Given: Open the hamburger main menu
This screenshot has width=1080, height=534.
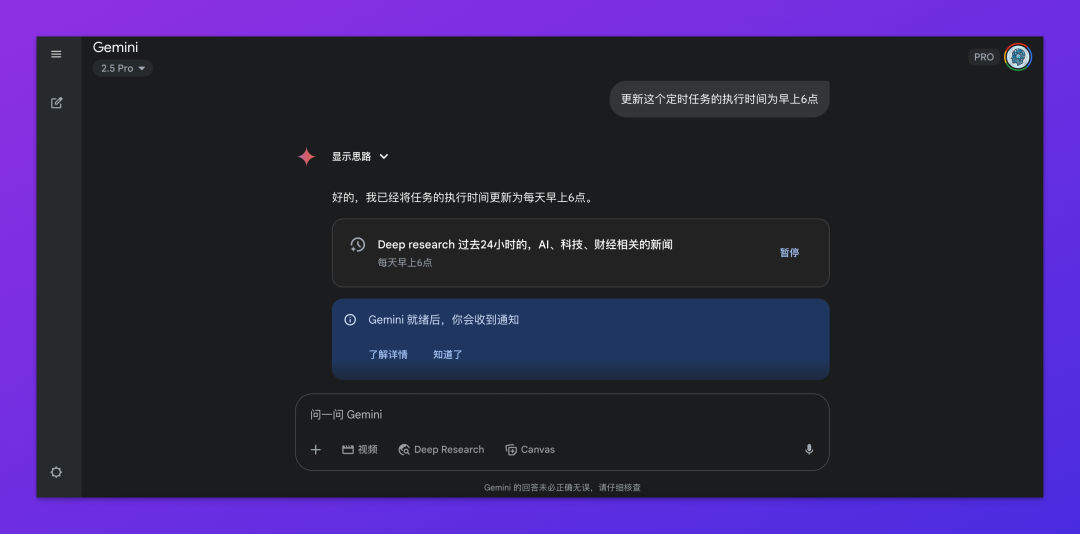Looking at the screenshot, I should click(x=56, y=54).
